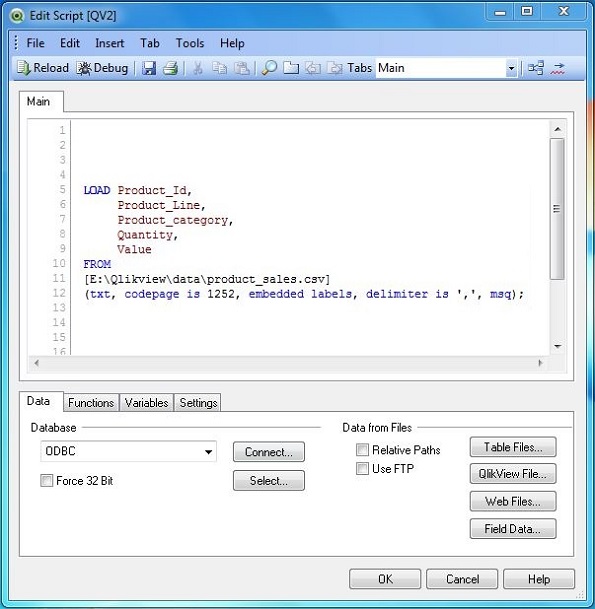The width and height of the screenshot is (595, 609).
Task: Open the Edit menu
Action: pos(70,43)
